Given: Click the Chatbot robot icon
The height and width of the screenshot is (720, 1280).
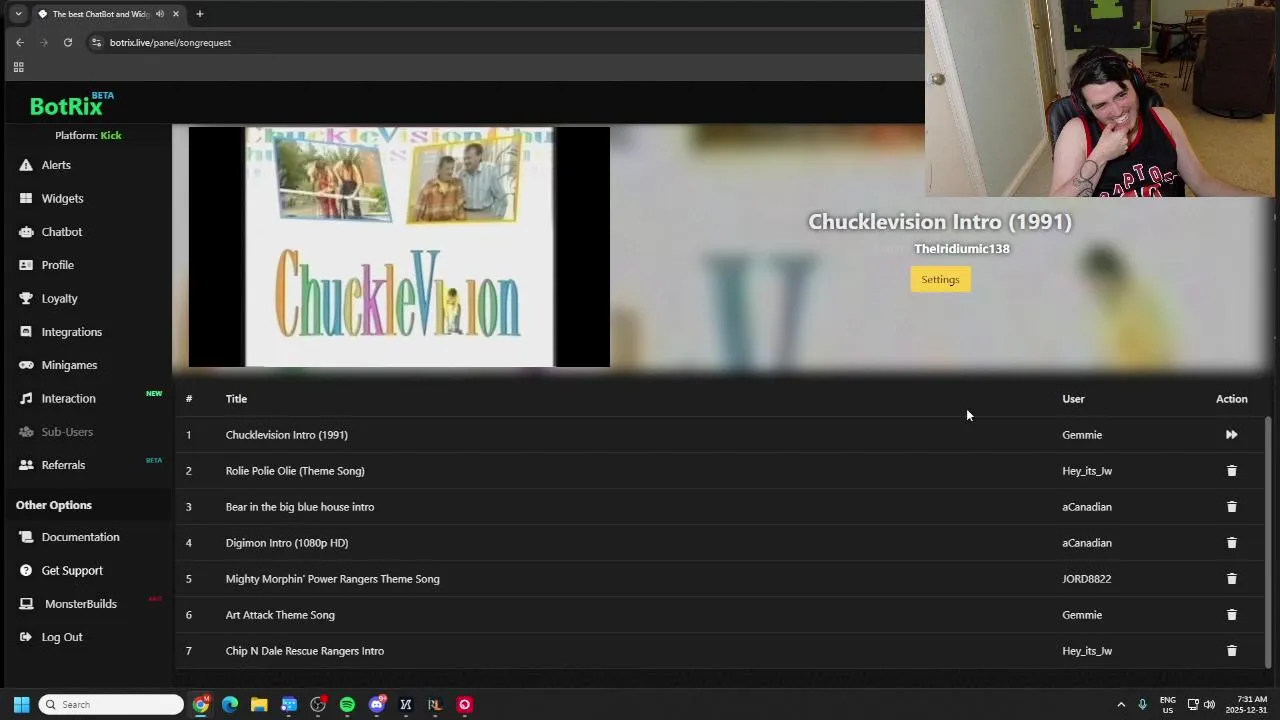Looking at the screenshot, I should point(26,232).
